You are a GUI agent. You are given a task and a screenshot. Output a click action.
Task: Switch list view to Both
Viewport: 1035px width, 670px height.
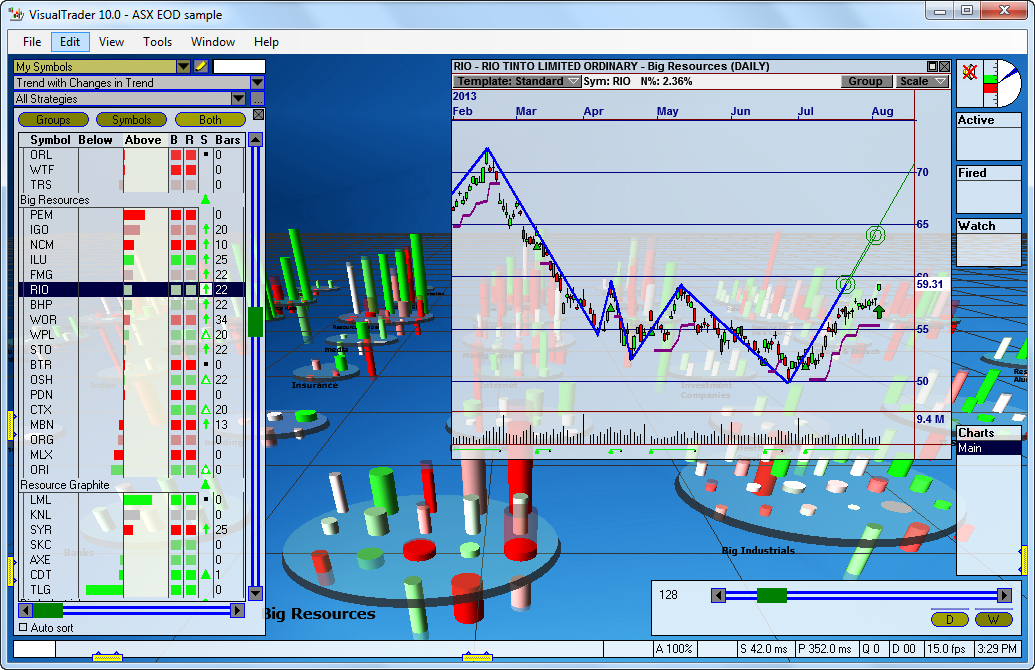tap(210, 119)
